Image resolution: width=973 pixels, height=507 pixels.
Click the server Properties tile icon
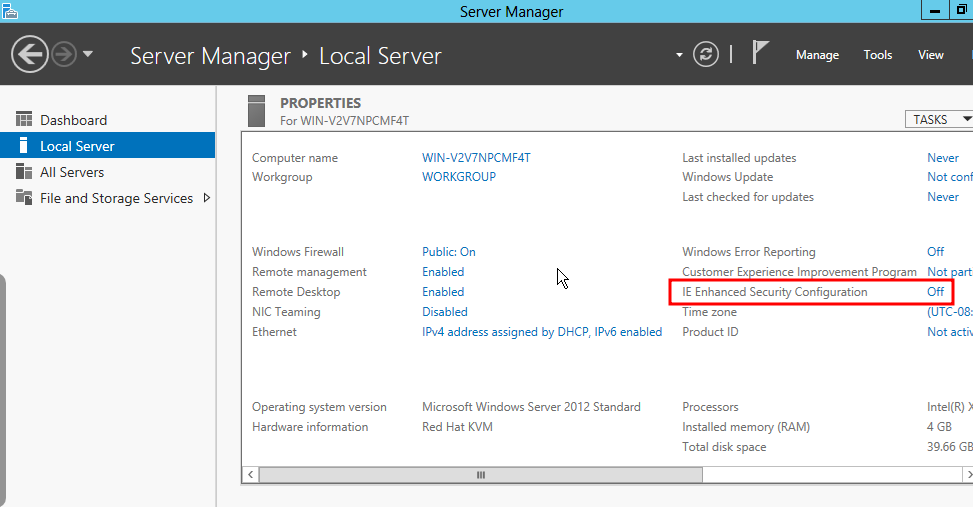point(257,110)
